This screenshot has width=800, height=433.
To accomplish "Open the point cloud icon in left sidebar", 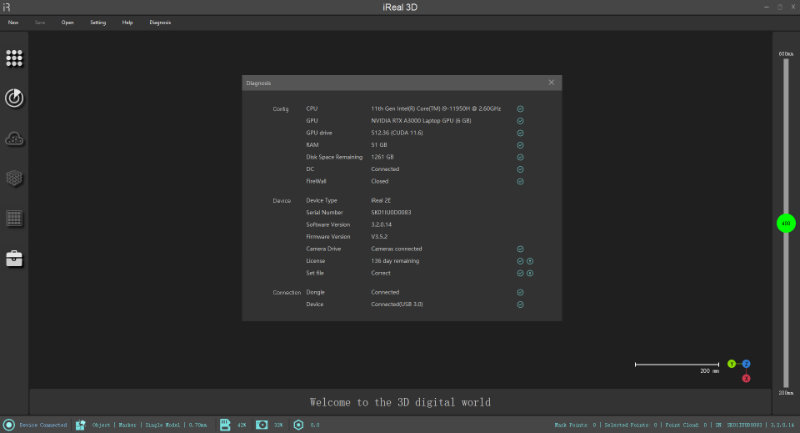I will click(x=14, y=138).
